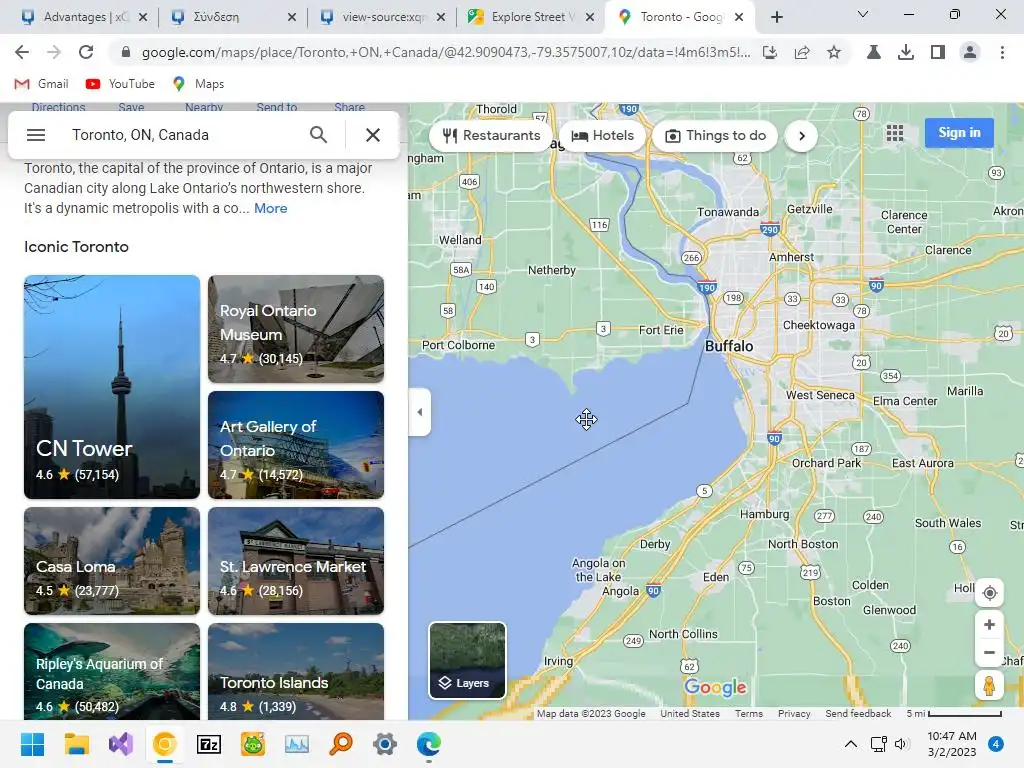This screenshot has width=1024, height=768.
Task: Reload the page
Action: (x=86, y=52)
